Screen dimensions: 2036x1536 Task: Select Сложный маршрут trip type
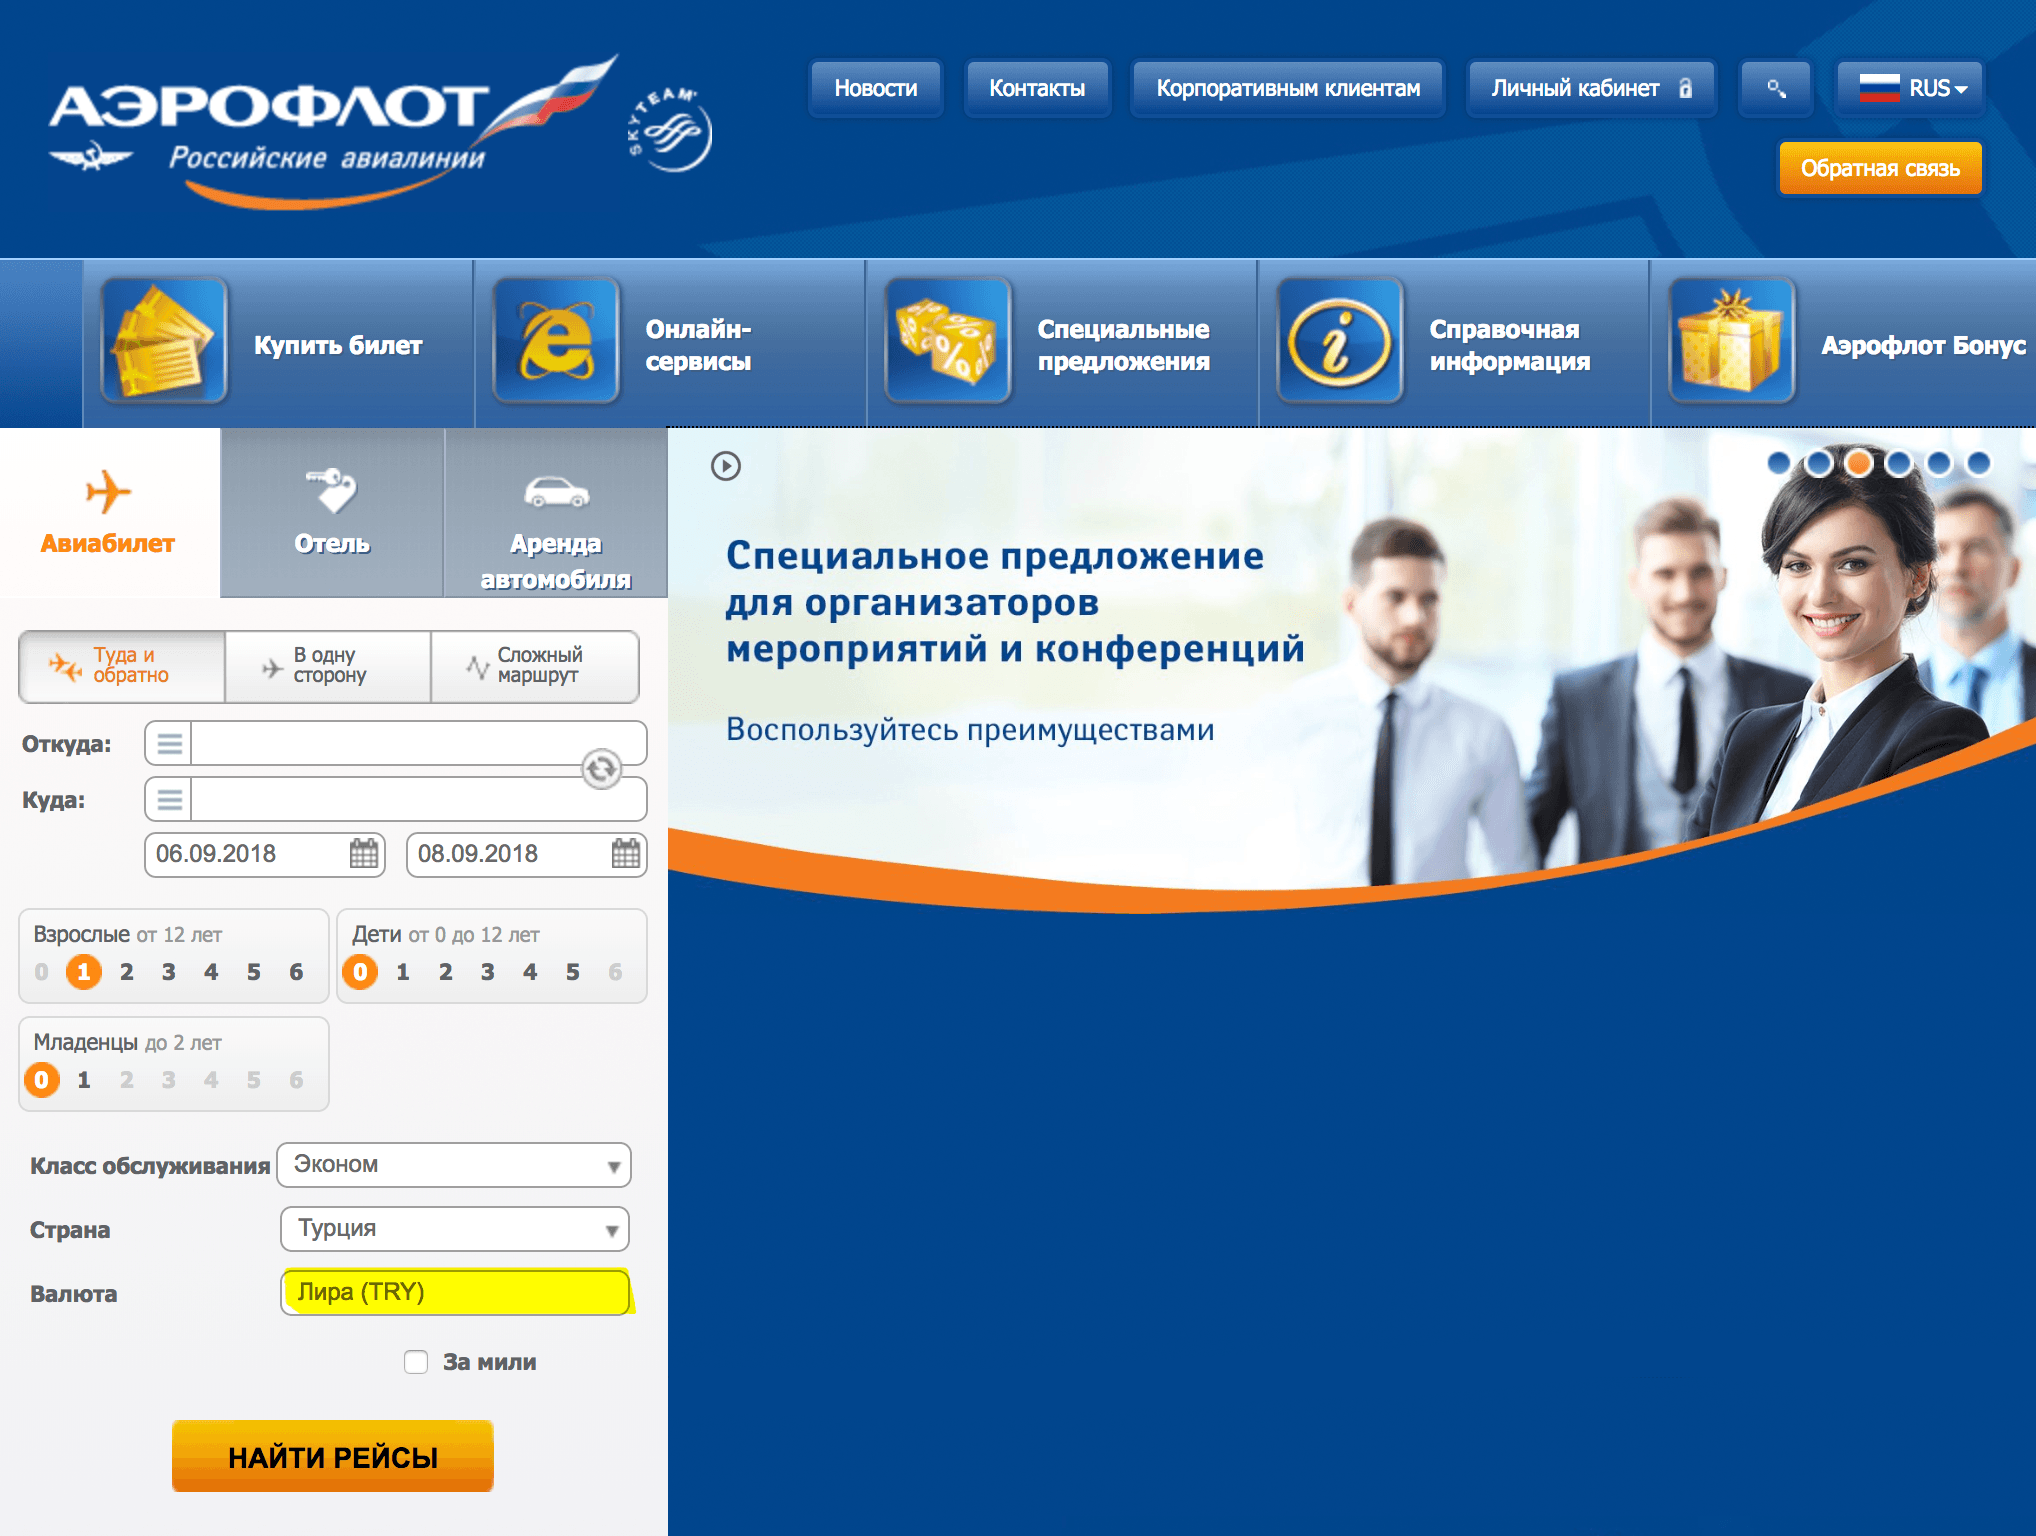(535, 666)
